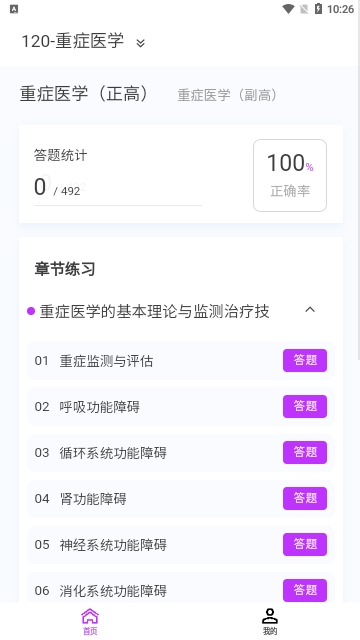Tap the battery status icon
This screenshot has width=360, height=640.
click(318, 9)
